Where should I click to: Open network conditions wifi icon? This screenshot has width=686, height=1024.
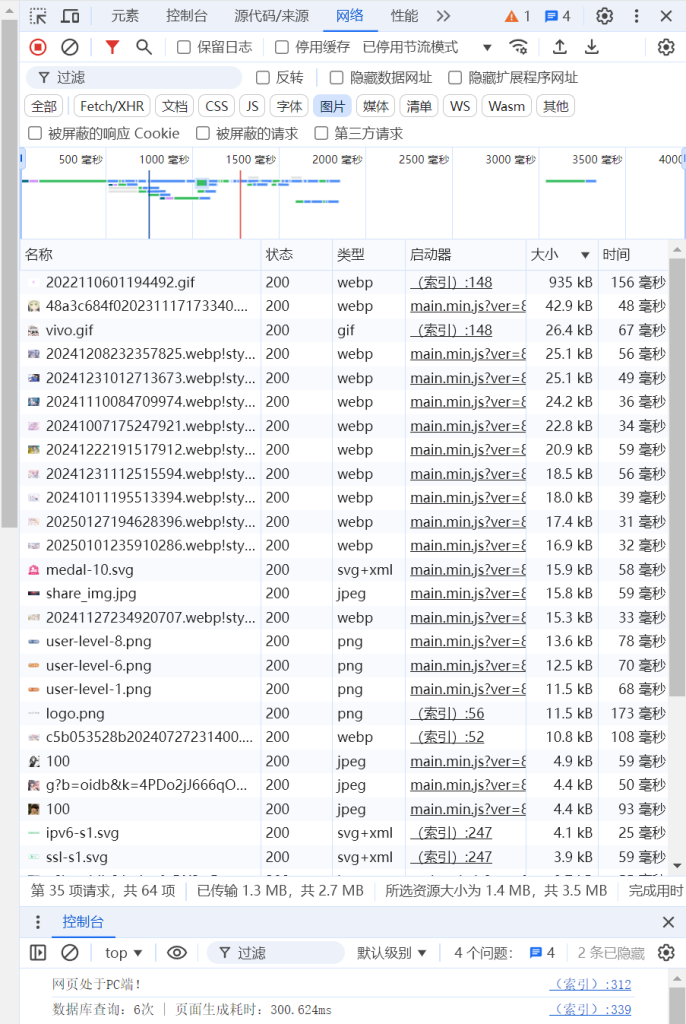[x=518, y=47]
